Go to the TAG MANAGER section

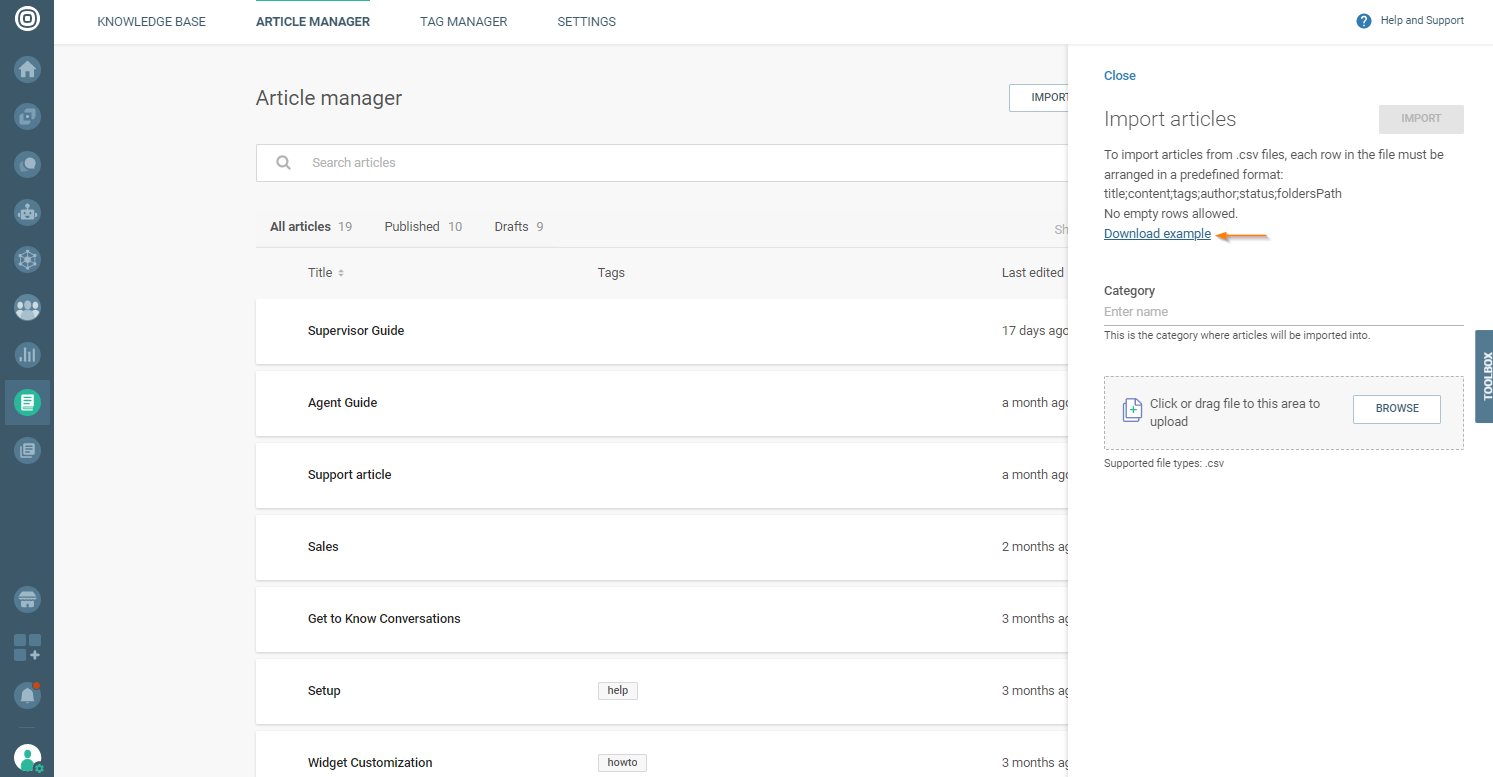coord(463,21)
